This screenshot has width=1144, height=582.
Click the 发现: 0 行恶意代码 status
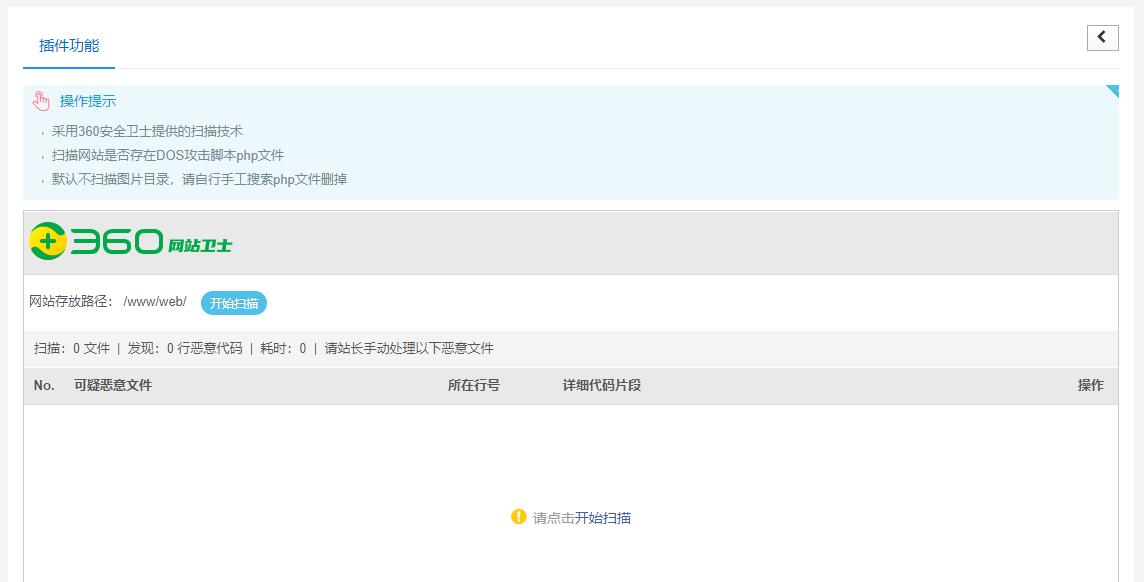(x=185, y=349)
